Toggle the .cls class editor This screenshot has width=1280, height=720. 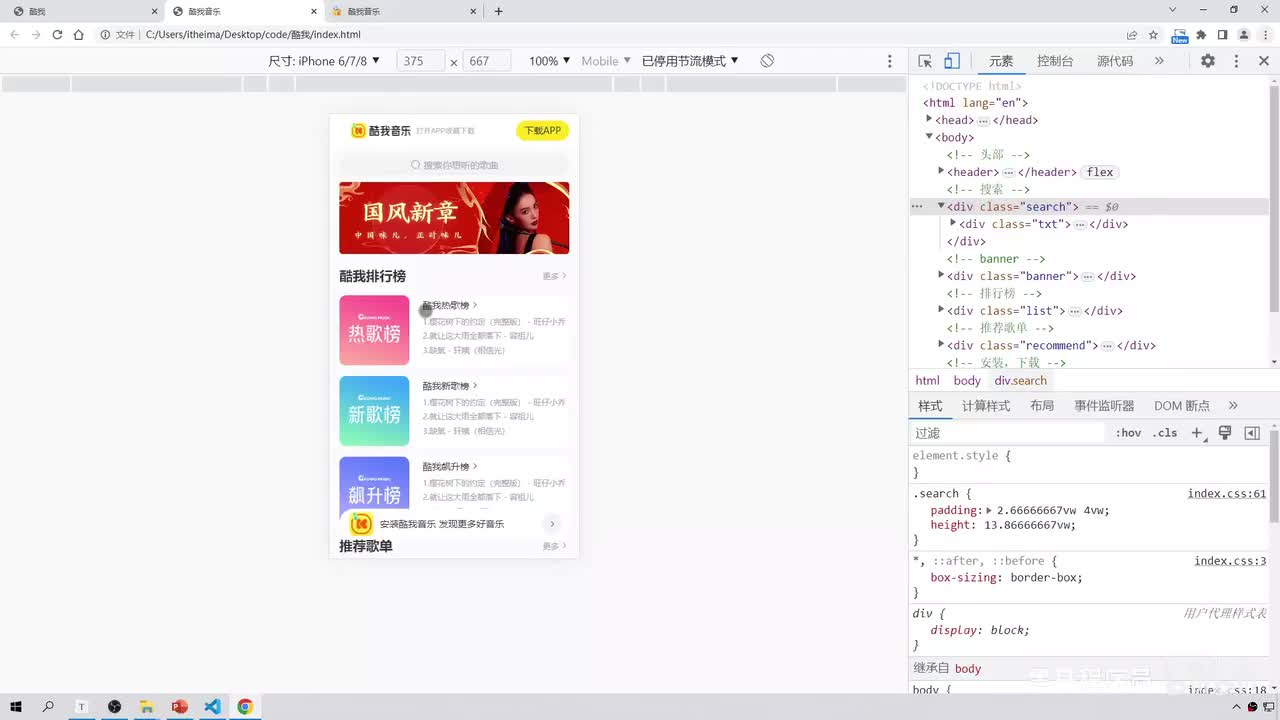coord(1165,433)
